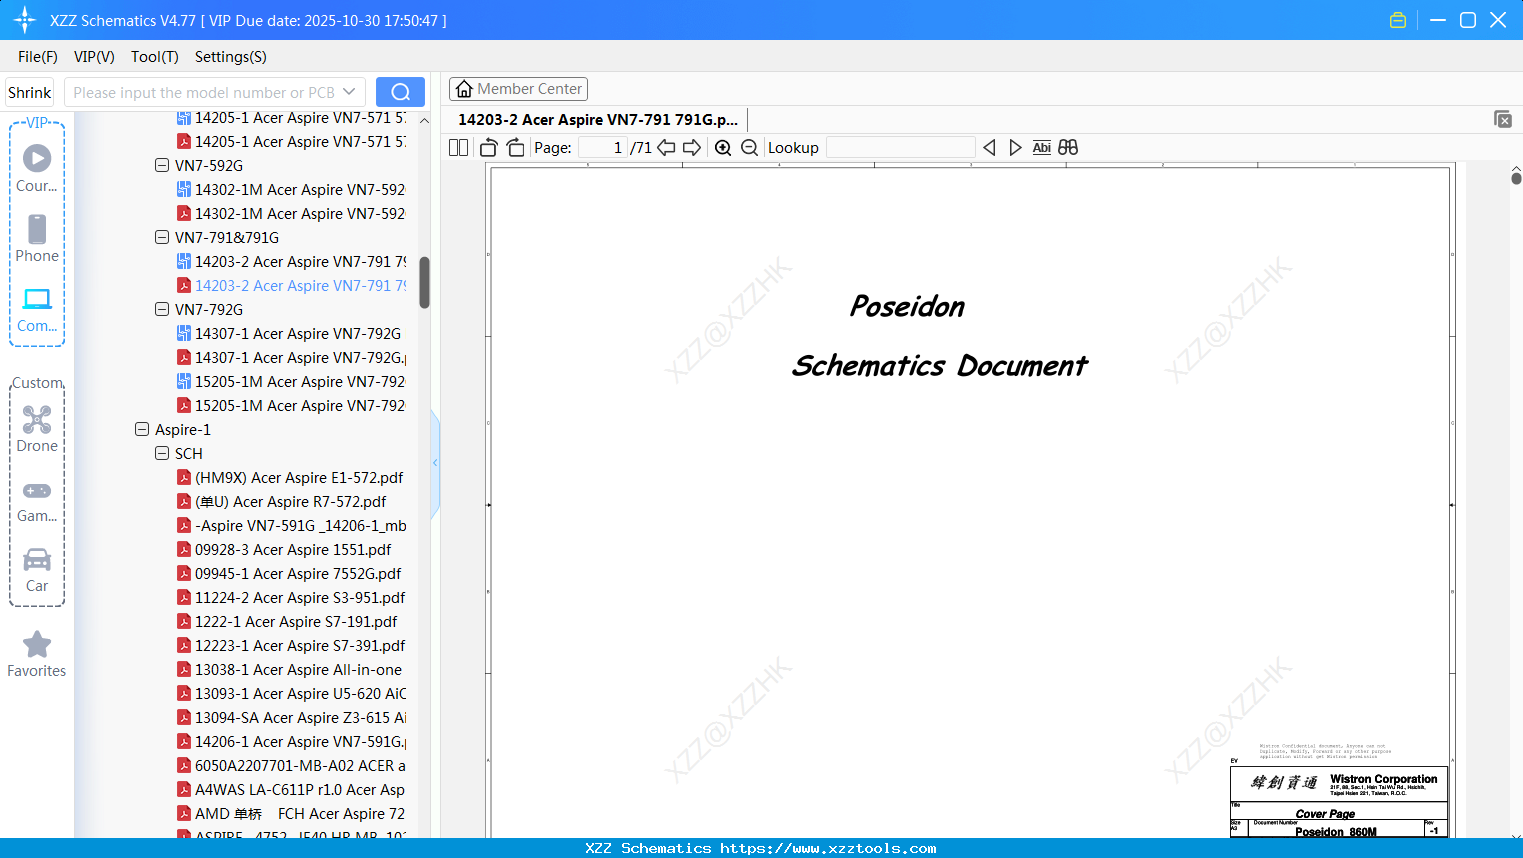Open the Tool(T) menu

coord(155,57)
